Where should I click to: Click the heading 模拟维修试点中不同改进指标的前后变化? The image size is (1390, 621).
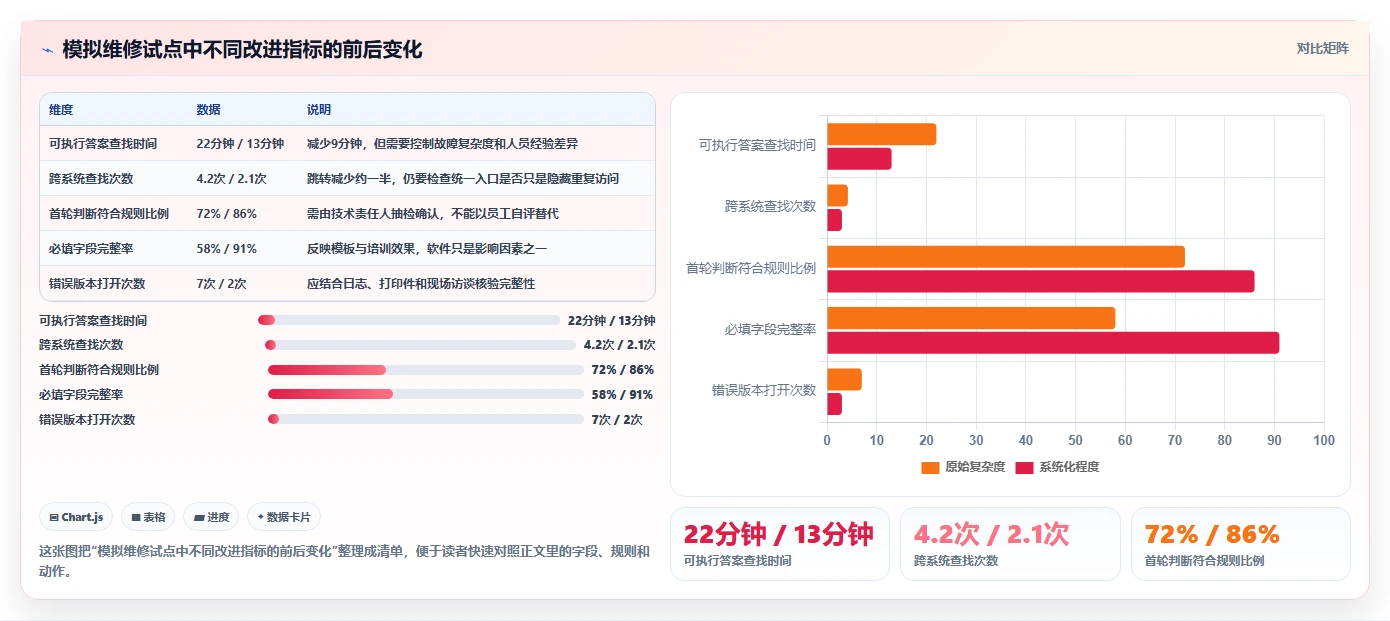click(x=242, y=49)
